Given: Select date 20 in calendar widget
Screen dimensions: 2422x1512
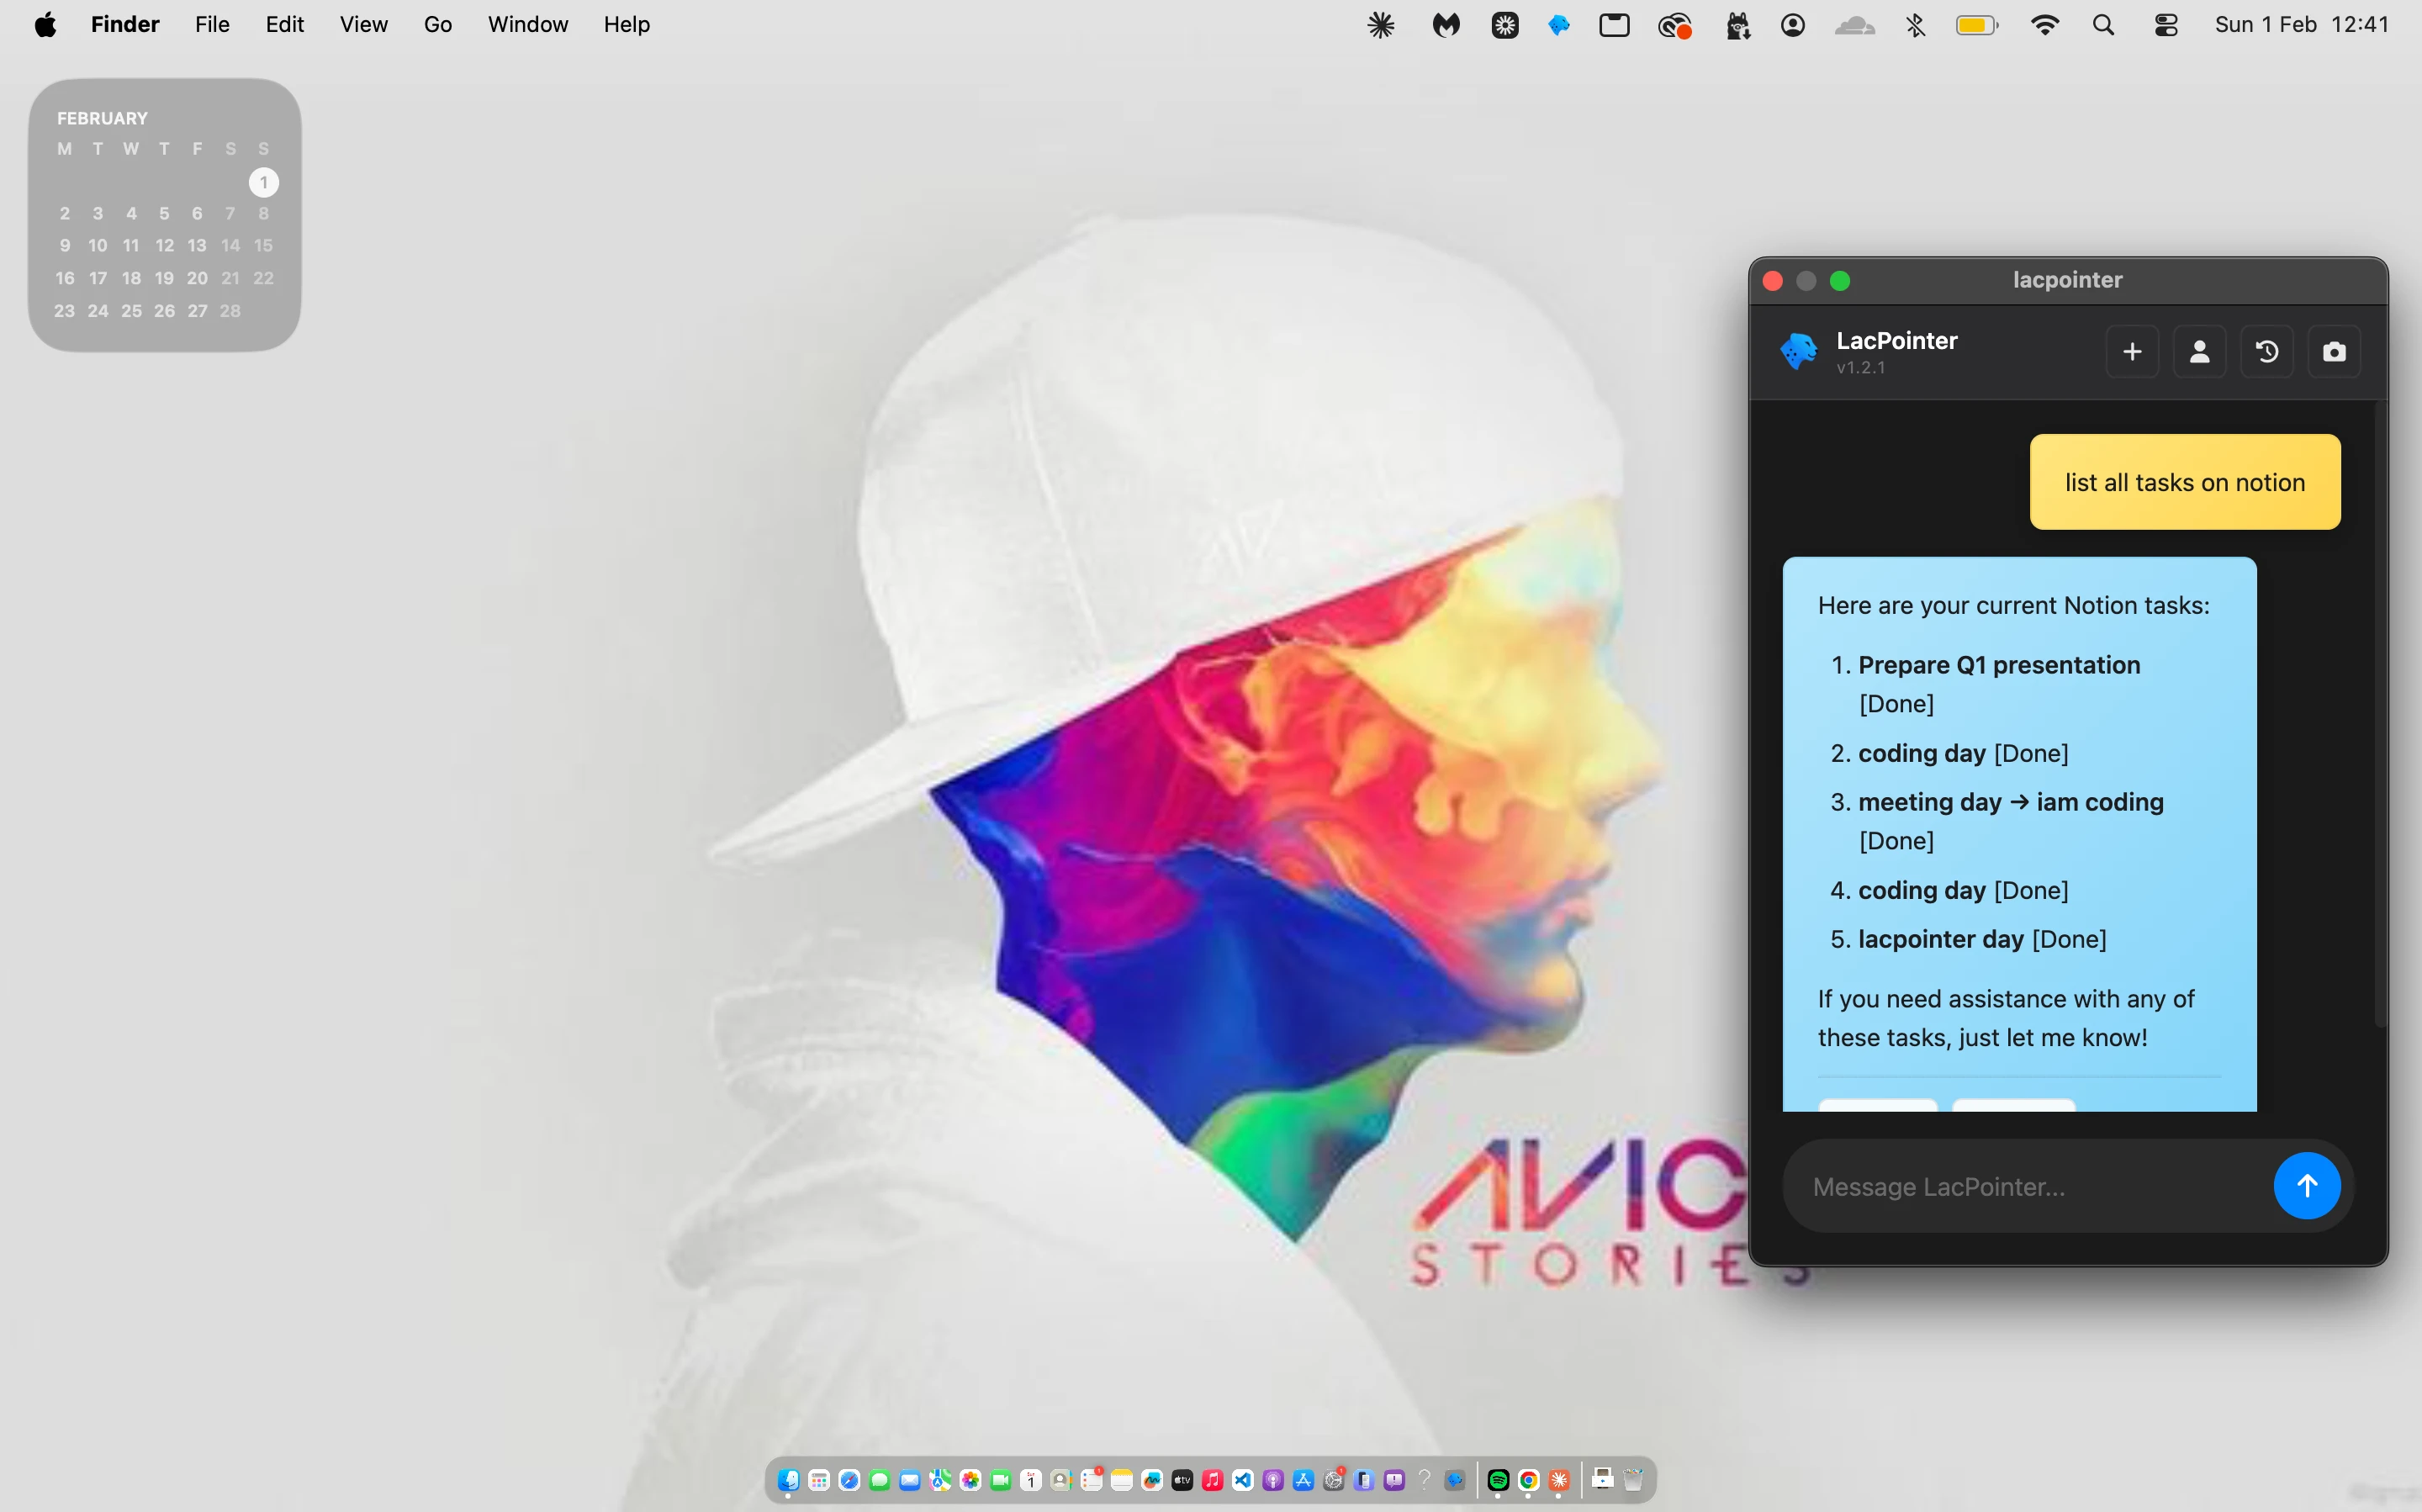Looking at the screenshot, I should (197, 278).
